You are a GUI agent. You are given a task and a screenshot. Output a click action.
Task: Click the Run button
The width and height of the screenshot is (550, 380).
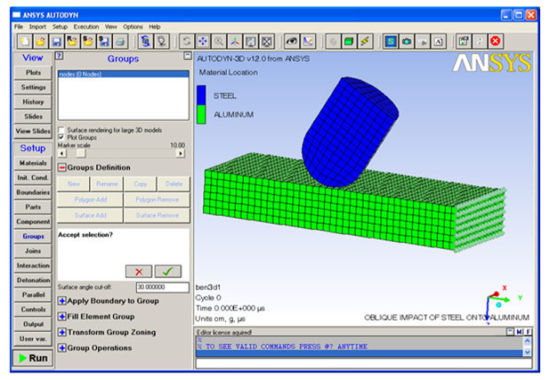[x=33, y=358]
